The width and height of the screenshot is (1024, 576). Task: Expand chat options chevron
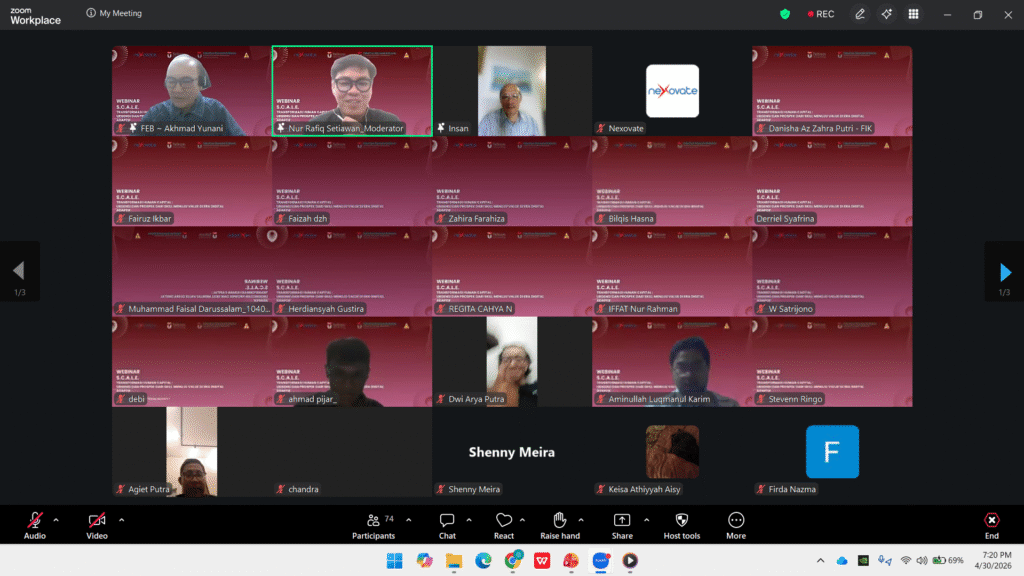469,520
